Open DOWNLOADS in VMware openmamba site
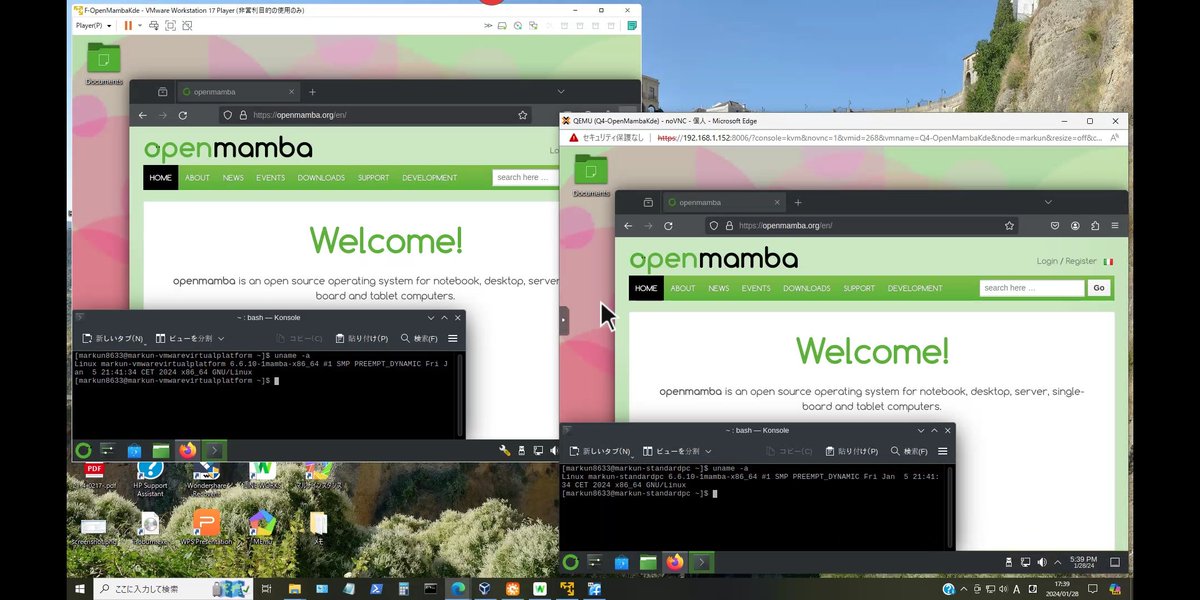Viewport: 1200px width, 600px height. pos(321,177)
